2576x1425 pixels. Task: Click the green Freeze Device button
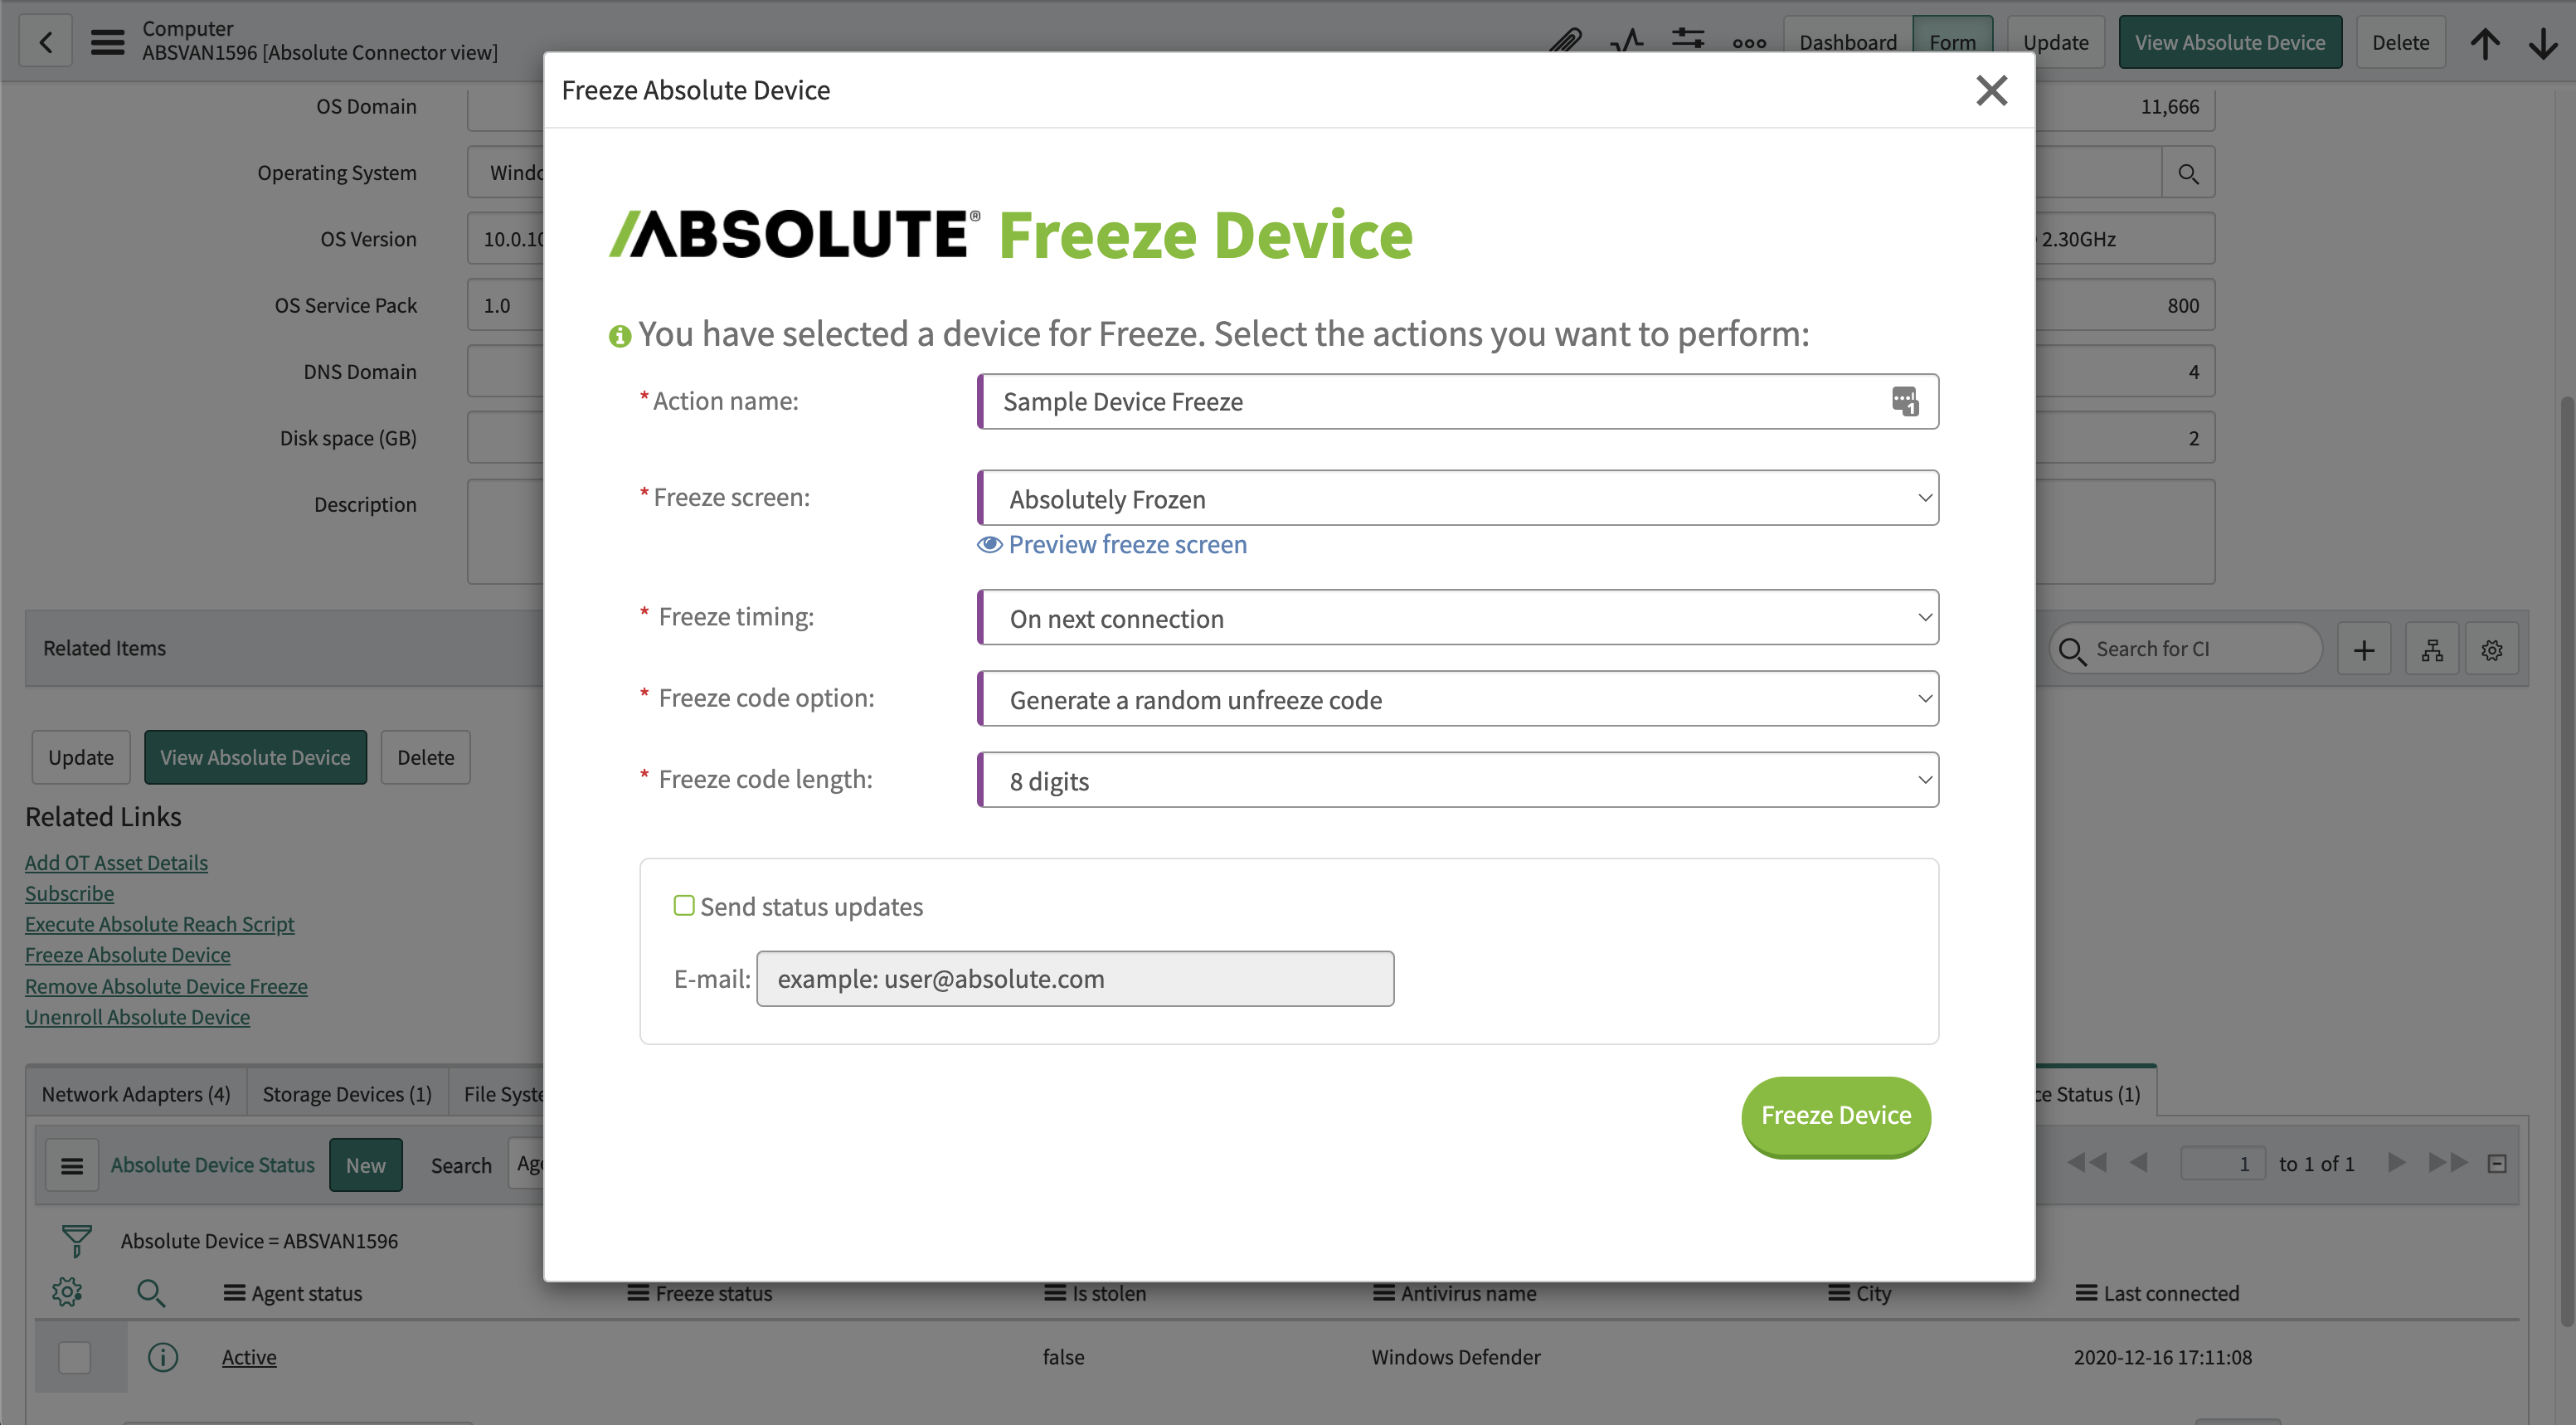1836,1116
